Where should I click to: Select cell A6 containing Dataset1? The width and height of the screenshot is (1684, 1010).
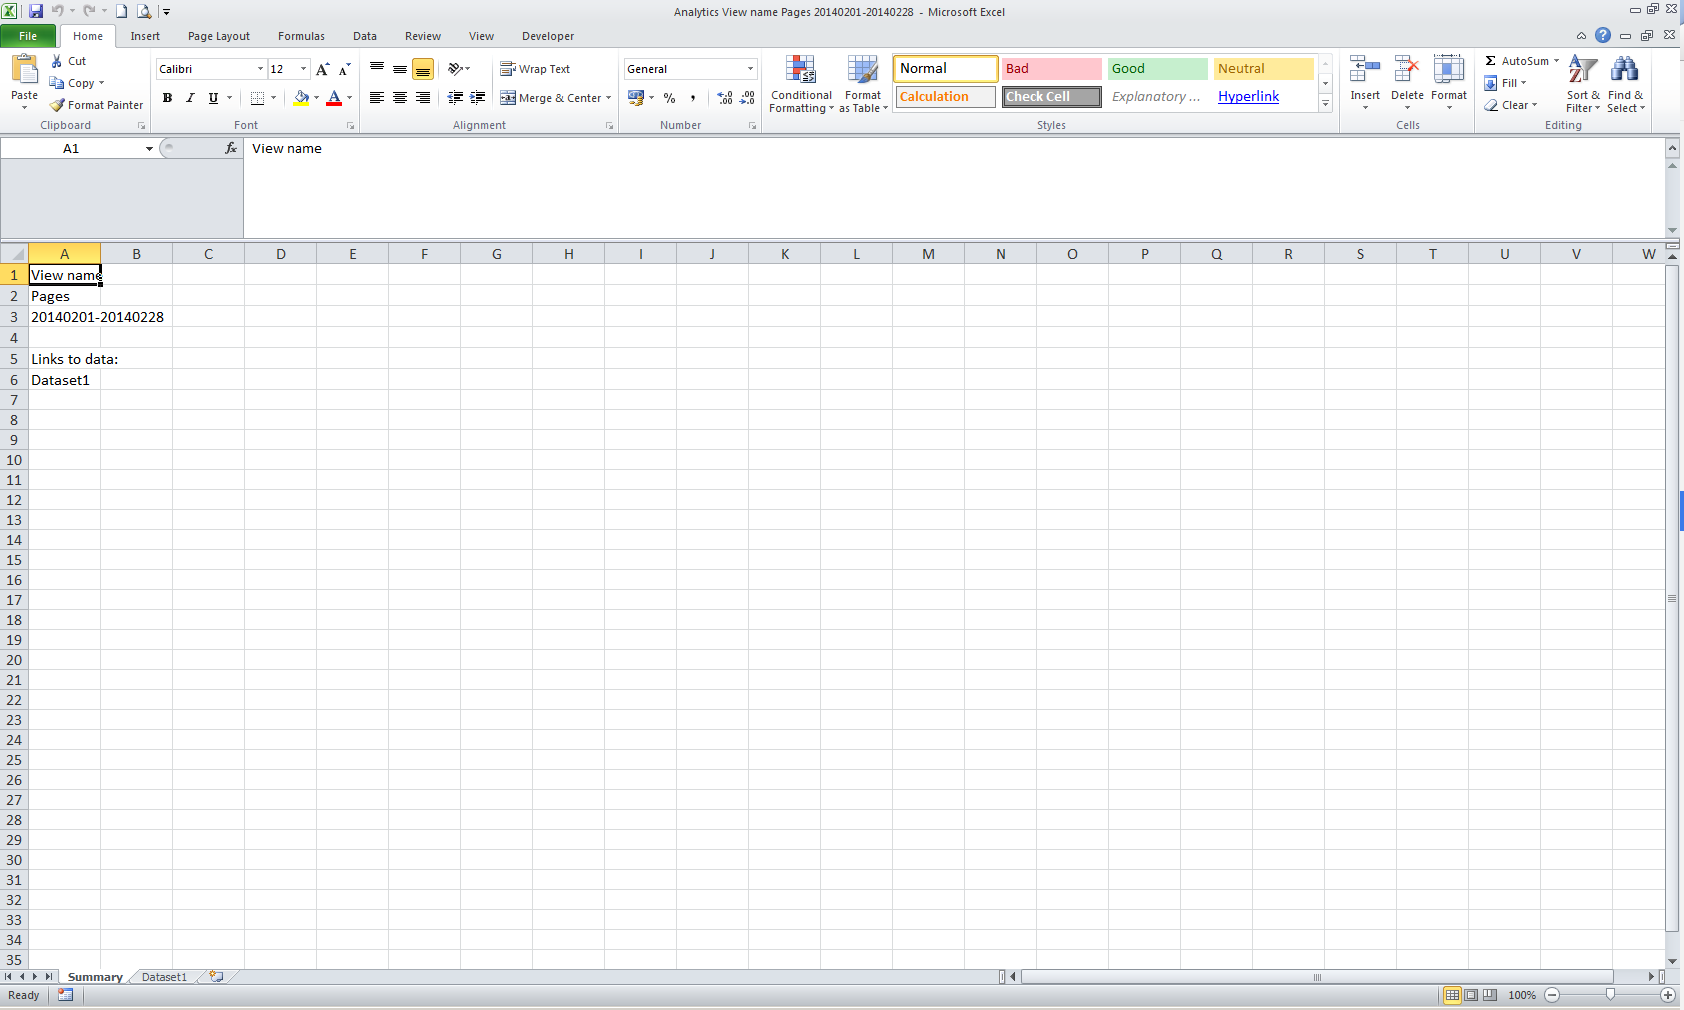coord(64,380)
